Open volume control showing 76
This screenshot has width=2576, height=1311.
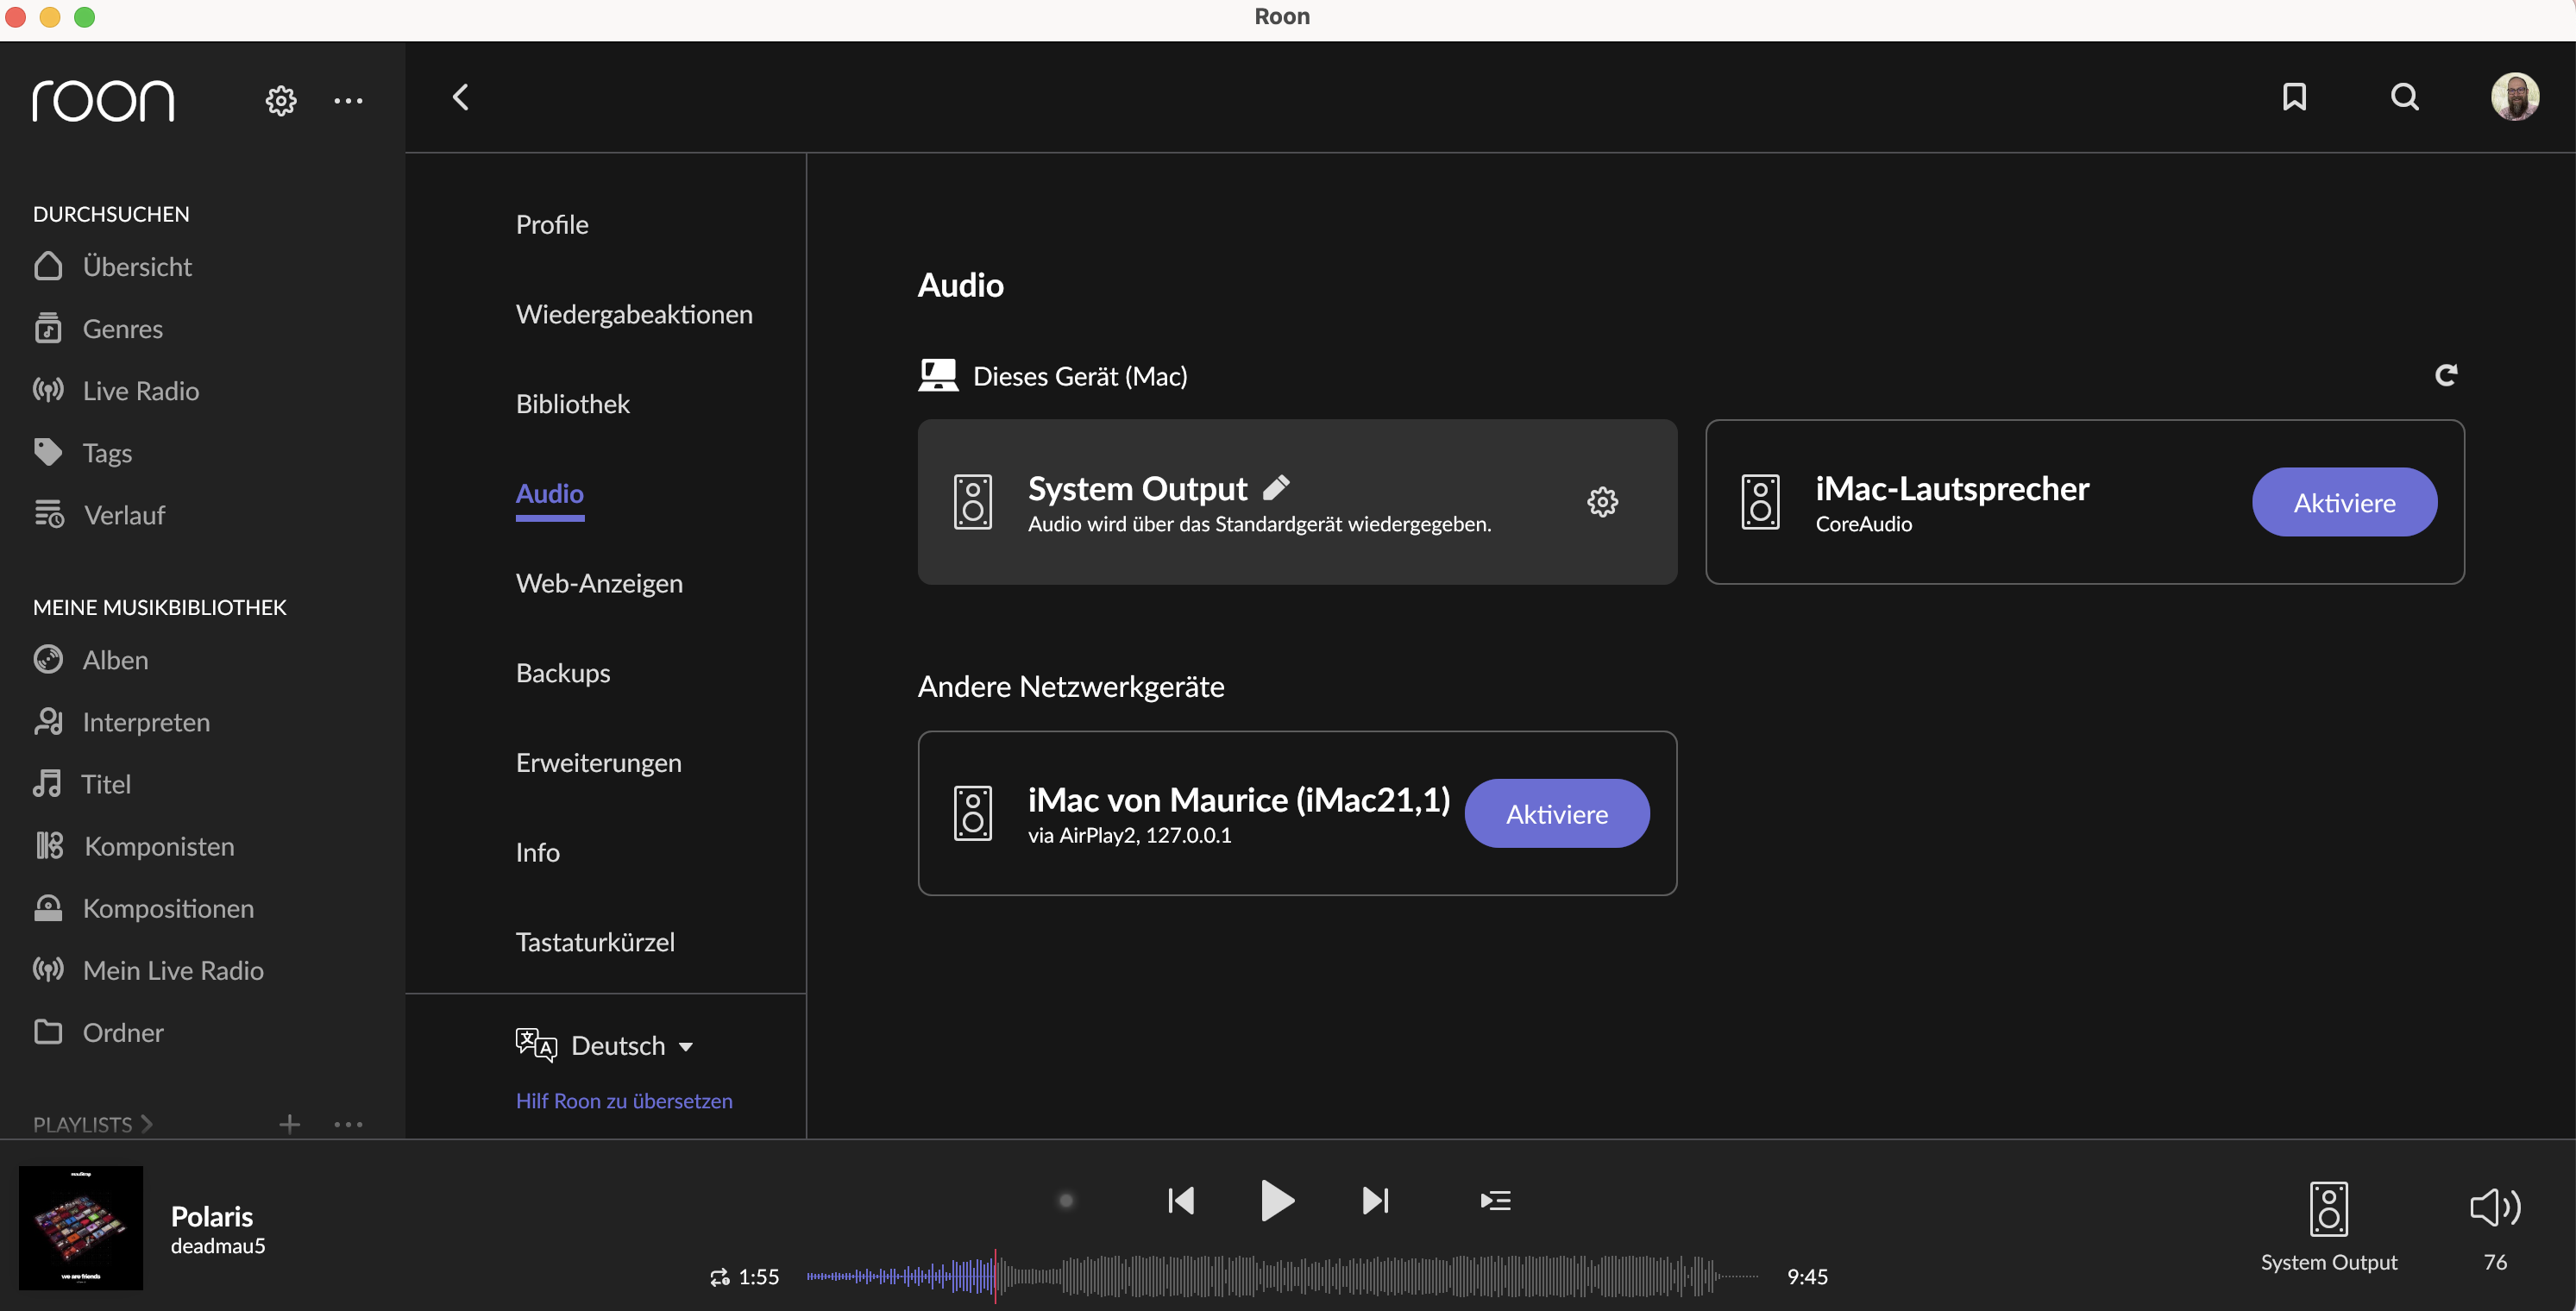click(x=2495, y=1226)
